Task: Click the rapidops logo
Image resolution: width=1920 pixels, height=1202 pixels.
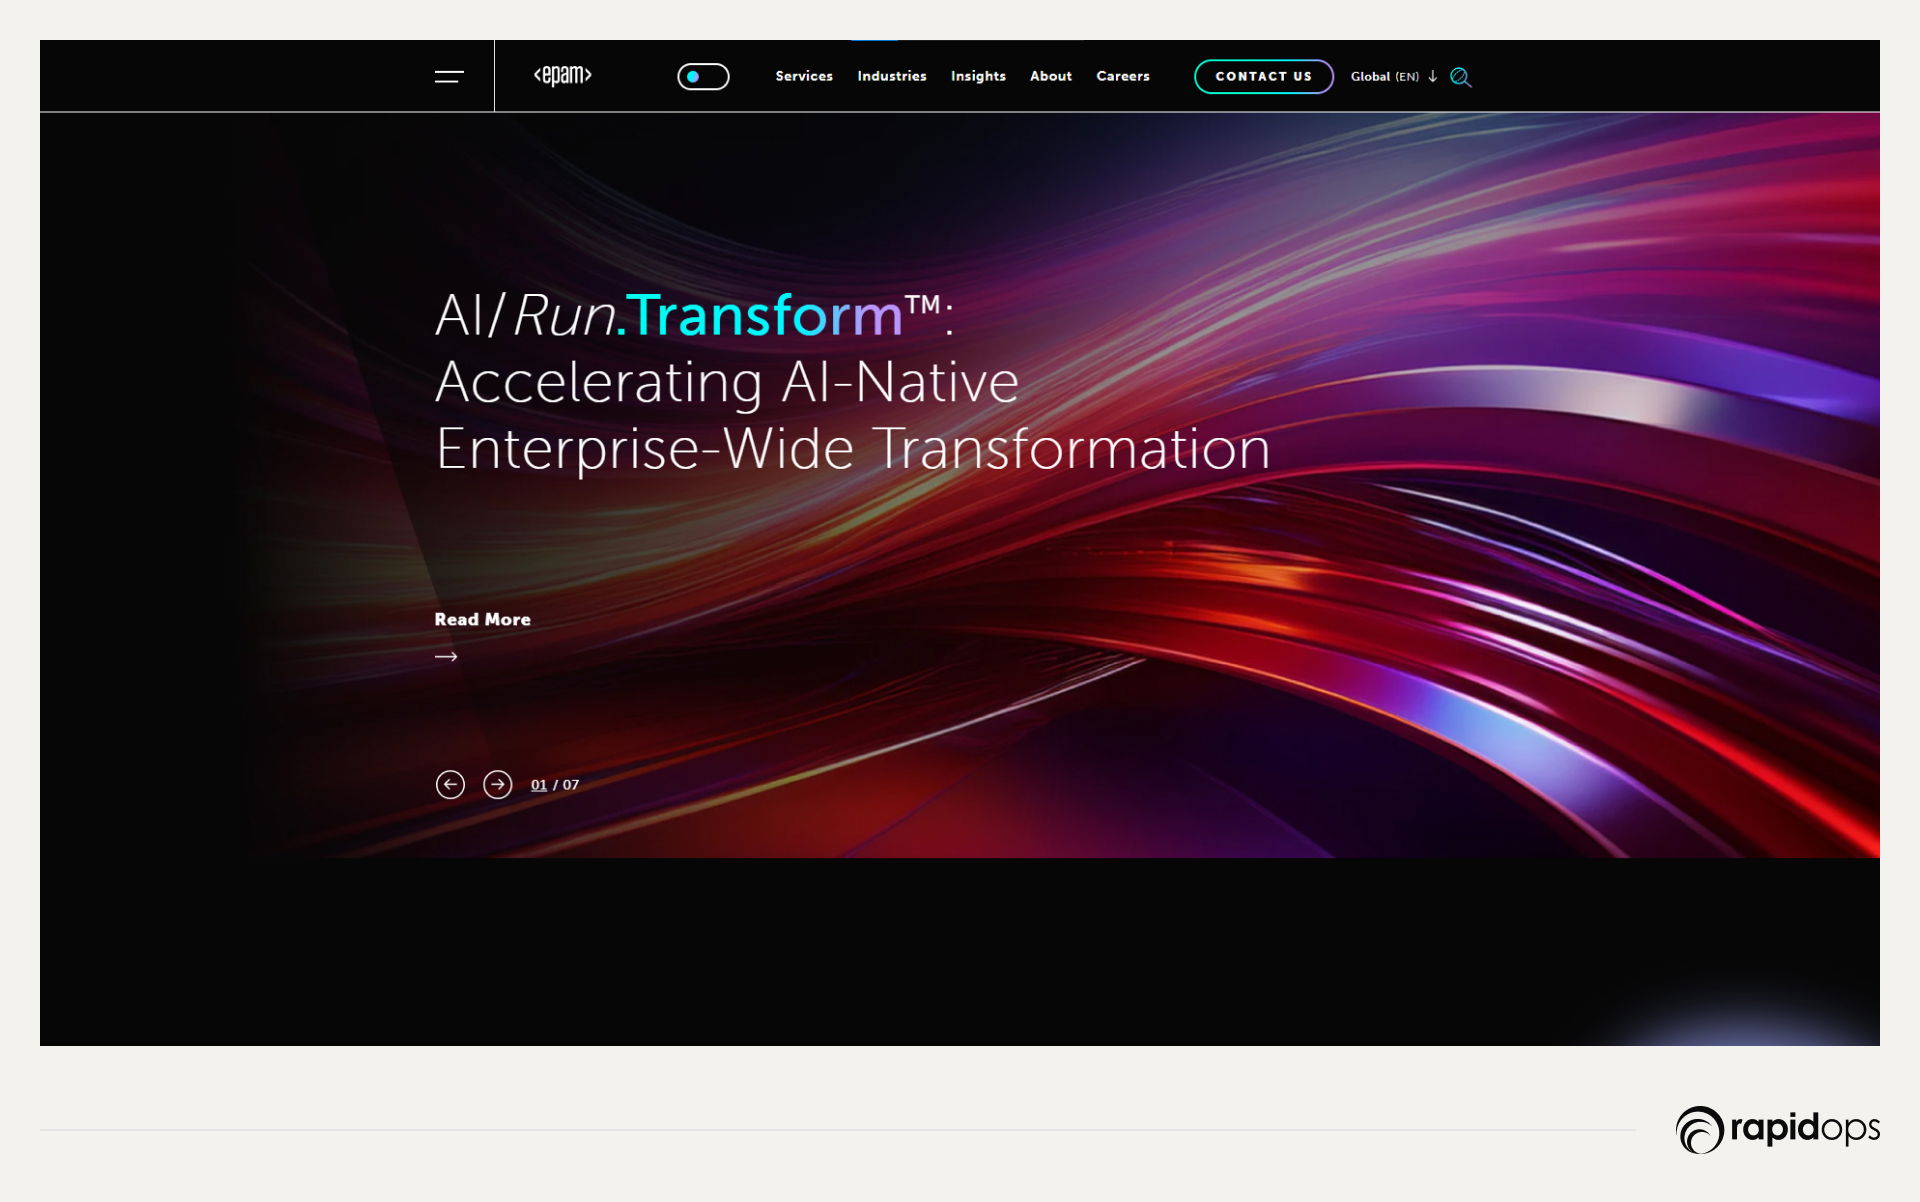Action: tap(1777, 1129)
